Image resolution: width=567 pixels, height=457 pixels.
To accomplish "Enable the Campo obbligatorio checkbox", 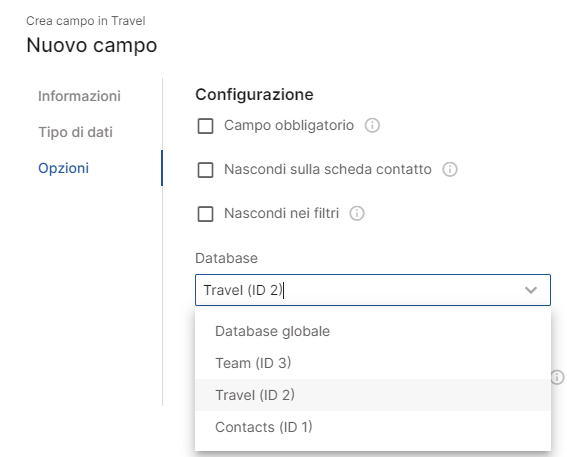I will click(205, 126).
